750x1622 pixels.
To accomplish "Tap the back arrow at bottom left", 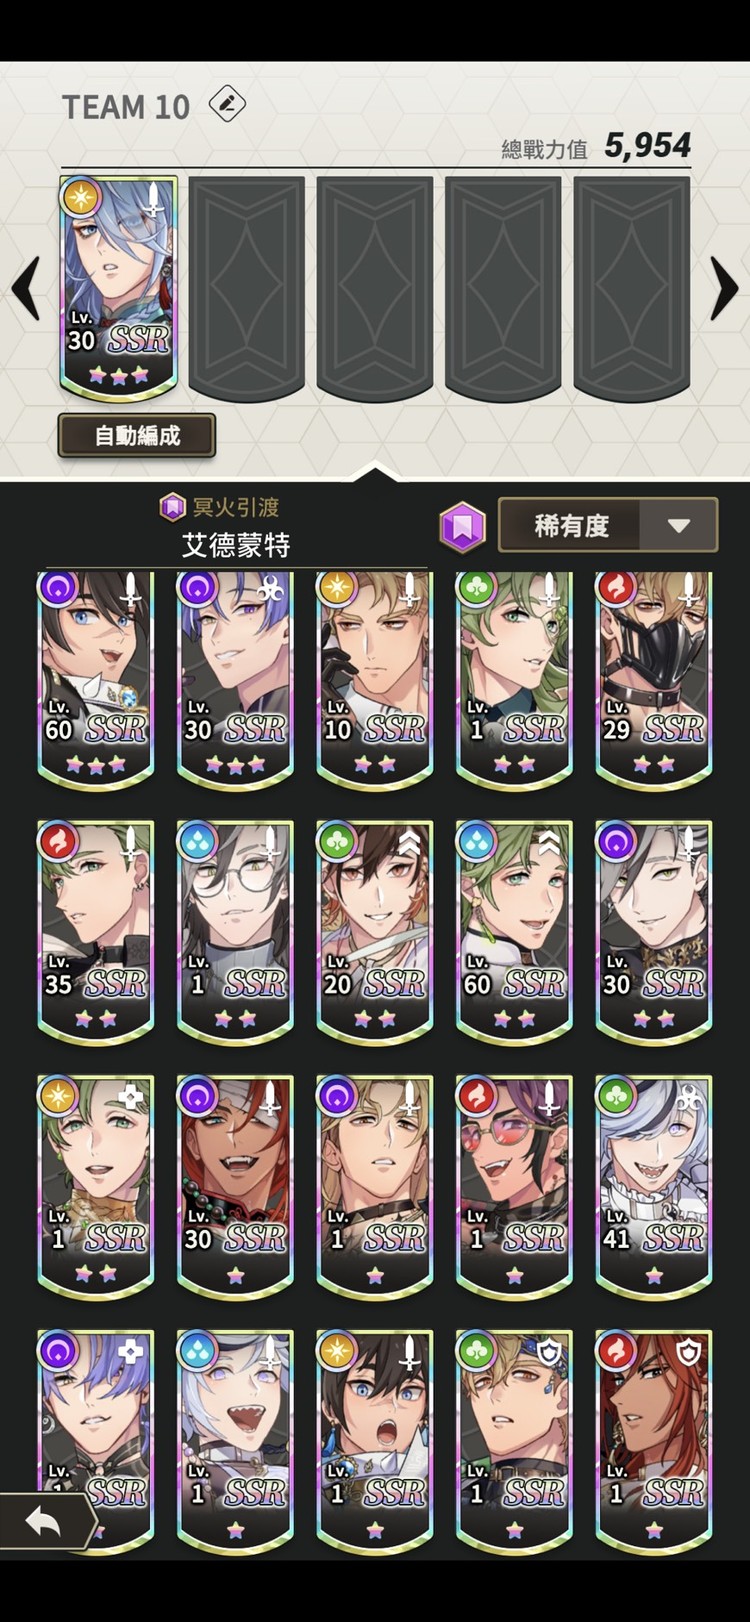I will [45, 1522].
